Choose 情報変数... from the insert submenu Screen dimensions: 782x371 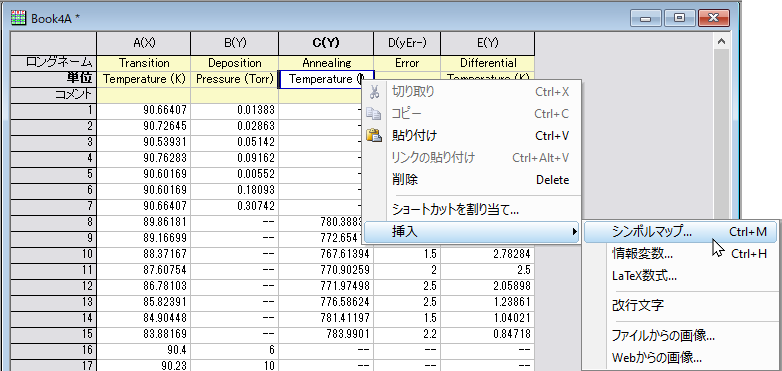click(680, 253)
